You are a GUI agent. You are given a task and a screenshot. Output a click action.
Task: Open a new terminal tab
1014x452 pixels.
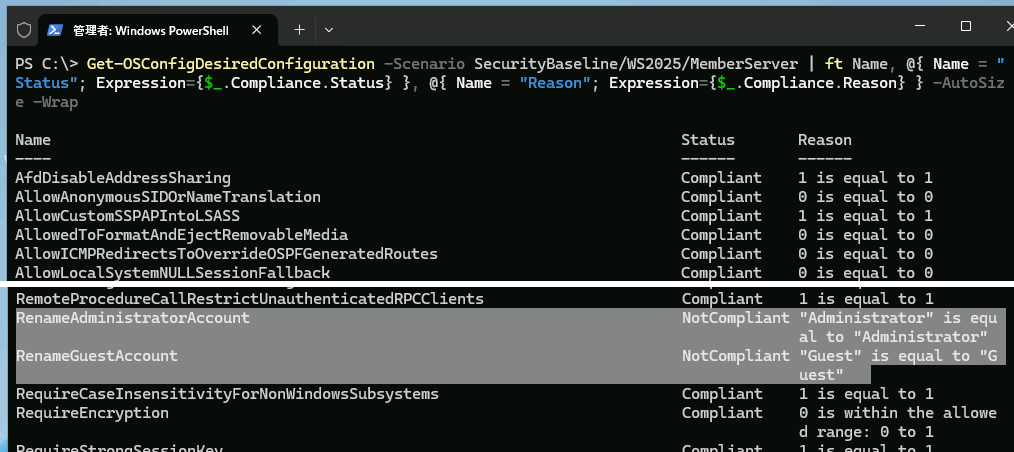(x=299, y=28)
